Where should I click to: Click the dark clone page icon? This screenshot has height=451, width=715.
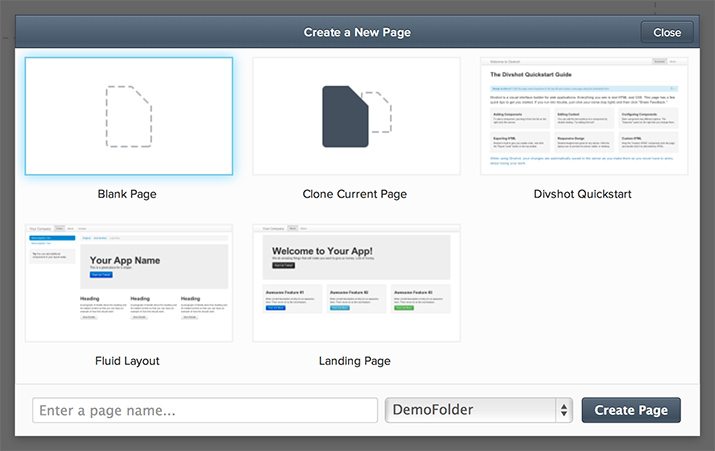[357, 116]
